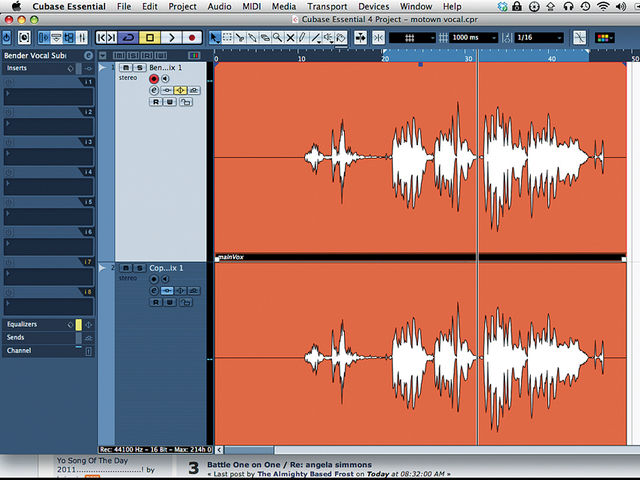The height and width of the screenshot is (480, 640).
Task: Open the Snap type dropdown
Action: point(412,38)
